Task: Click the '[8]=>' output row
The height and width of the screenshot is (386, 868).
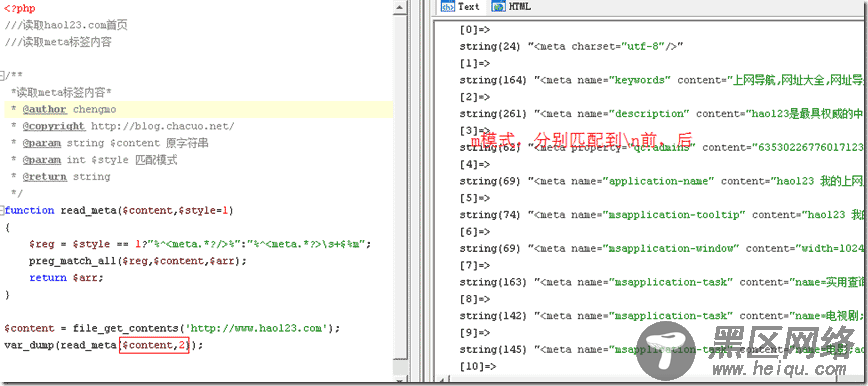Action: [475, 299]
